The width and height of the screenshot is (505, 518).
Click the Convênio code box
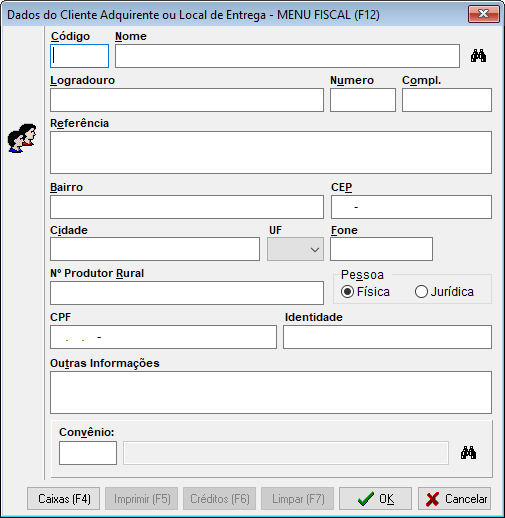click(x=88, y=453)
